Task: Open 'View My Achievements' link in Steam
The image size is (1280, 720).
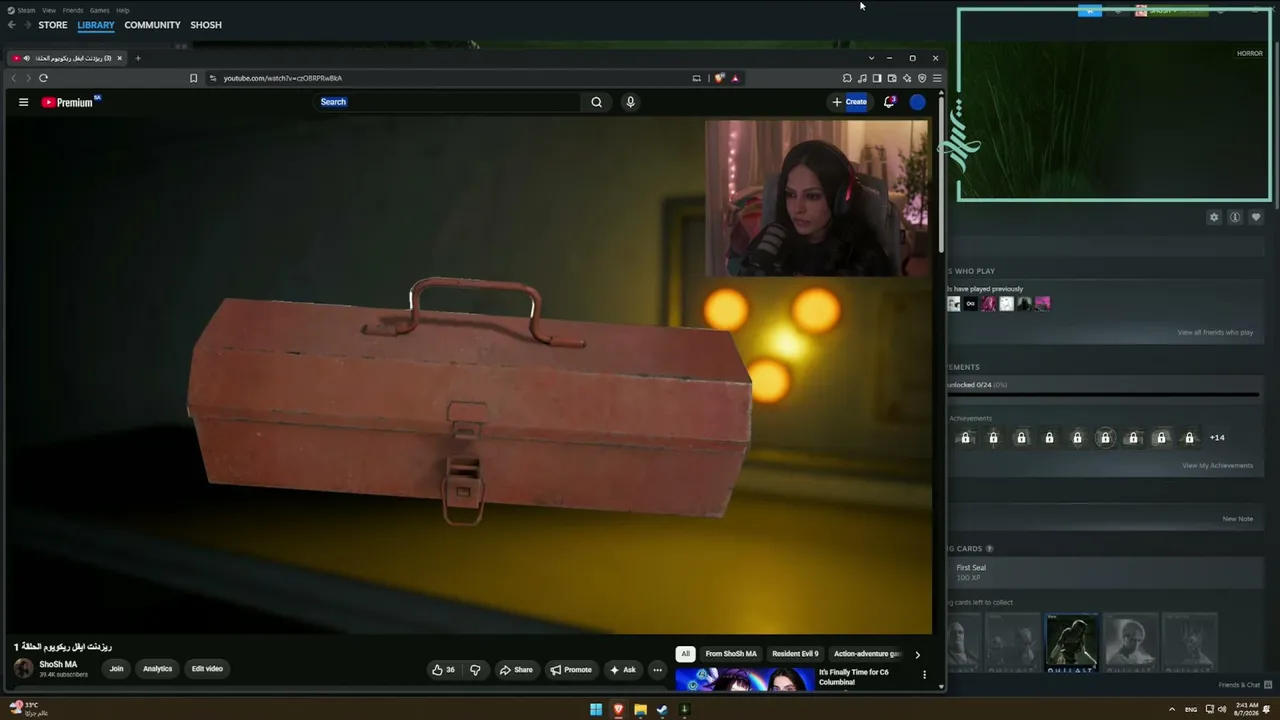Action: [x=1217, y=465]
